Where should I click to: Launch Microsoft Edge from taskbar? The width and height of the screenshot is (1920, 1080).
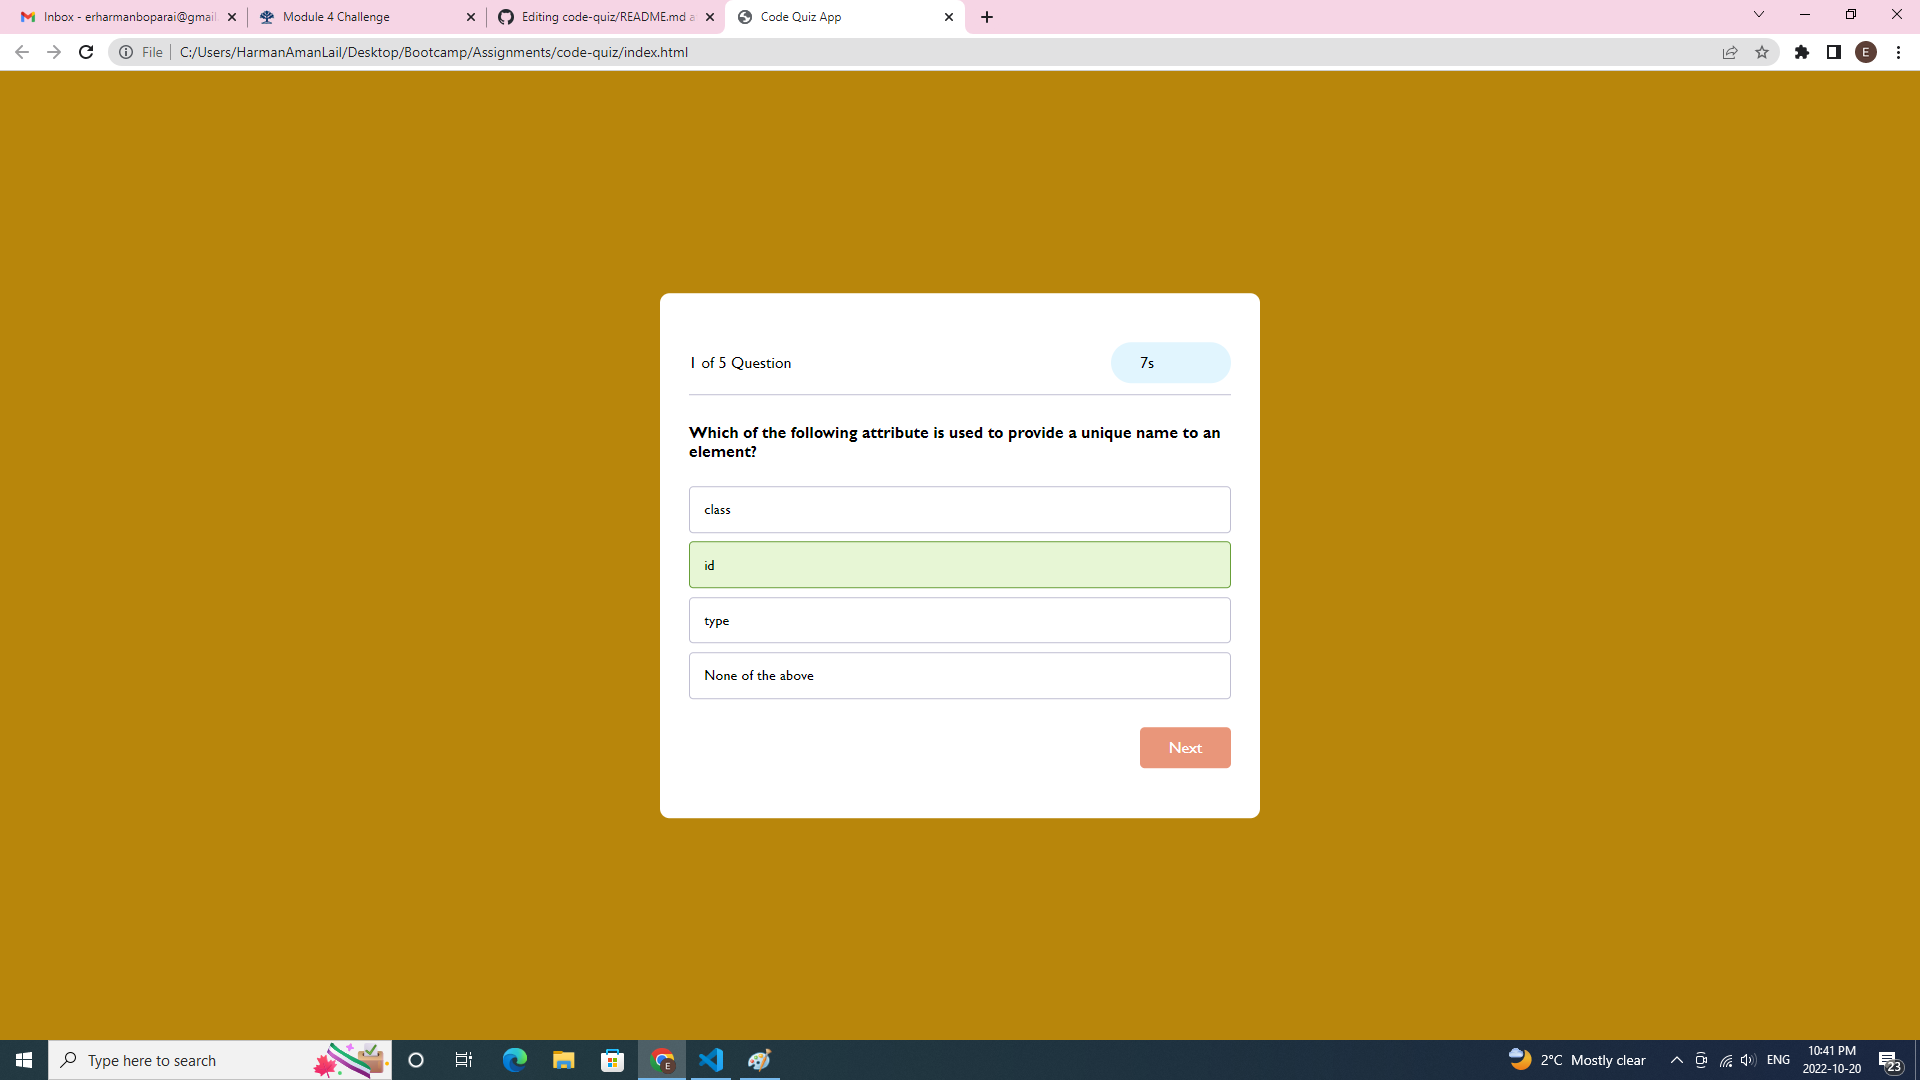pyautogui.click(x=515, y=1060)
